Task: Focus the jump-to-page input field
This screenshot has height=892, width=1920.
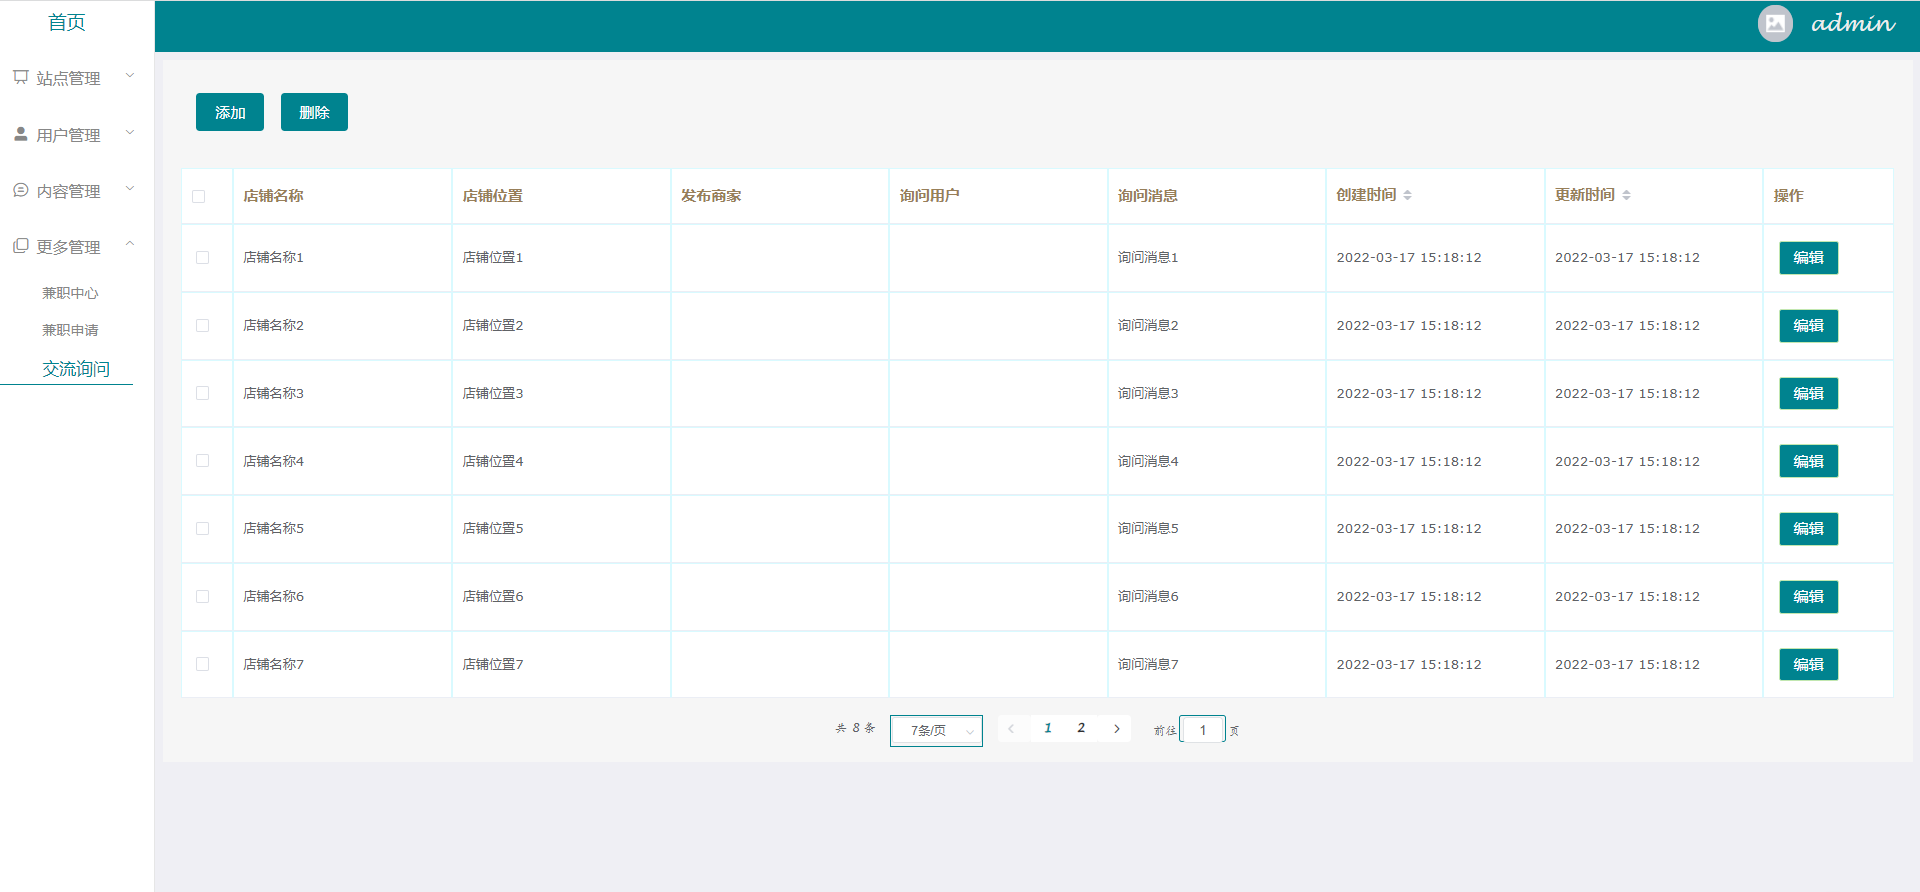Action: pos(1203,730)
